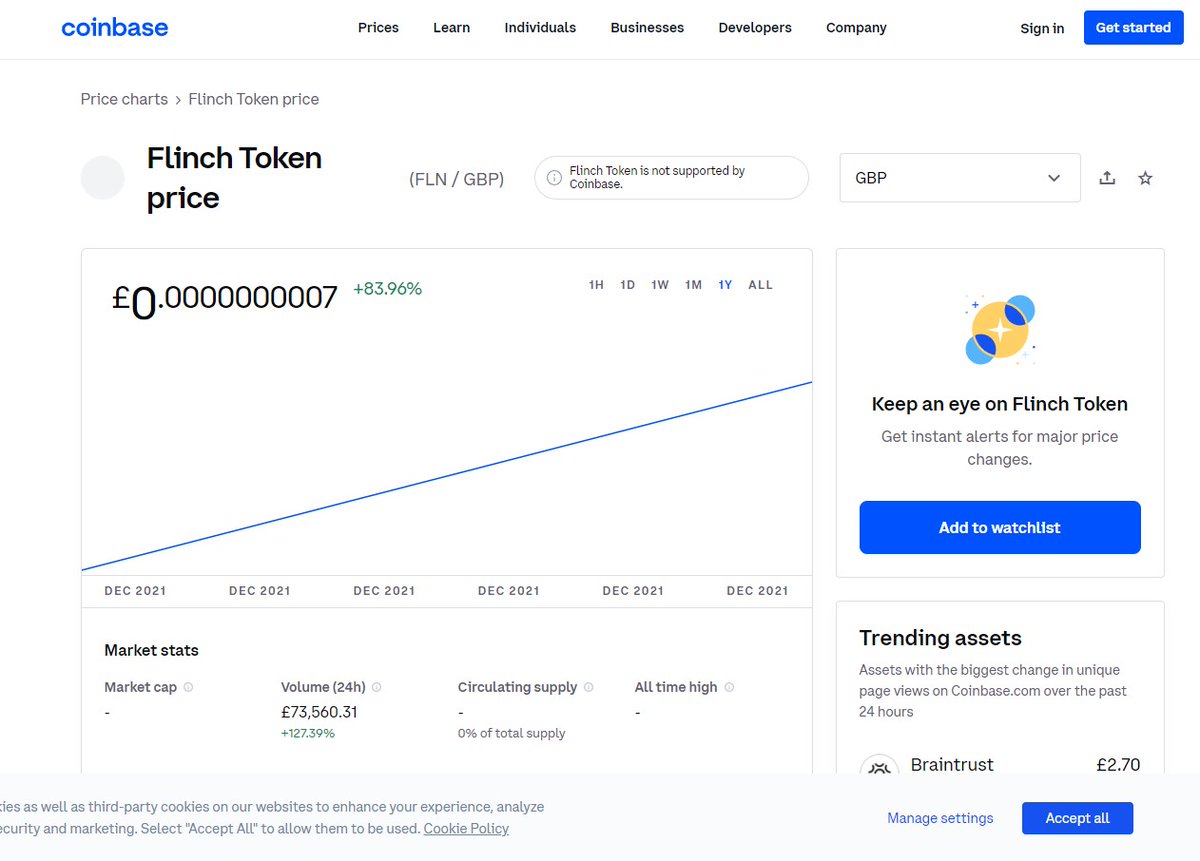Click the watchlist coin illustration
1200x861 pixels.
(1000, 329)
